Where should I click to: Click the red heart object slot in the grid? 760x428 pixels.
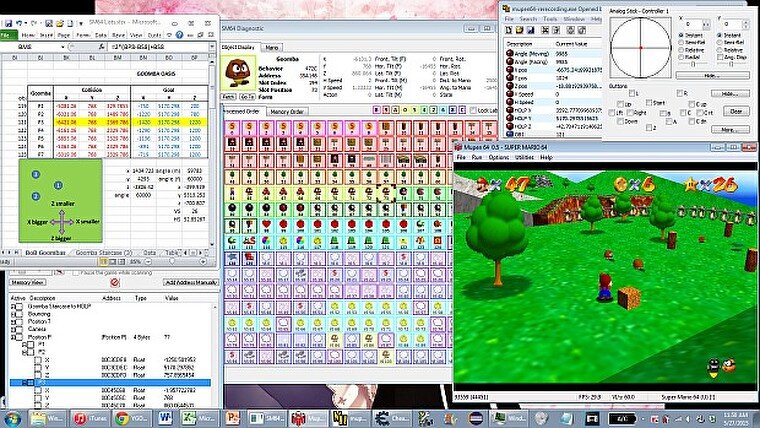coord(266,225)
